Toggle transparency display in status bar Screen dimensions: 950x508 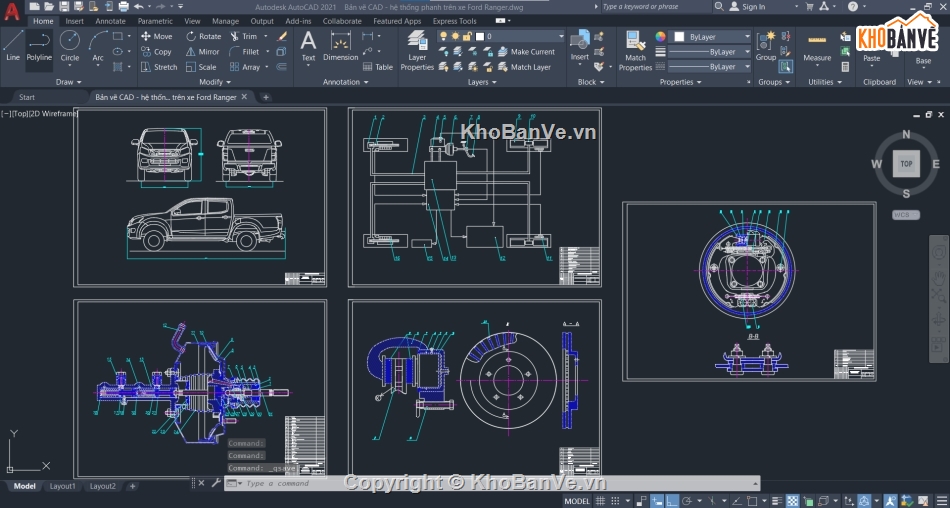click(x=792, y=501)
